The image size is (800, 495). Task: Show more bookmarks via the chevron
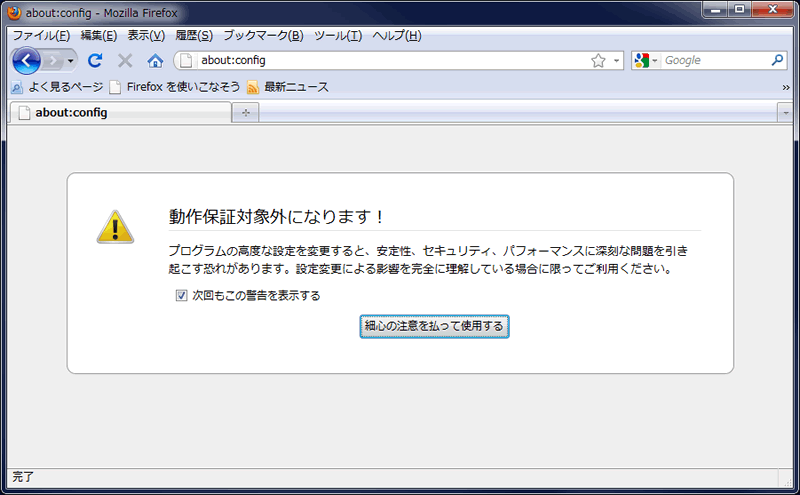[786, 88]
